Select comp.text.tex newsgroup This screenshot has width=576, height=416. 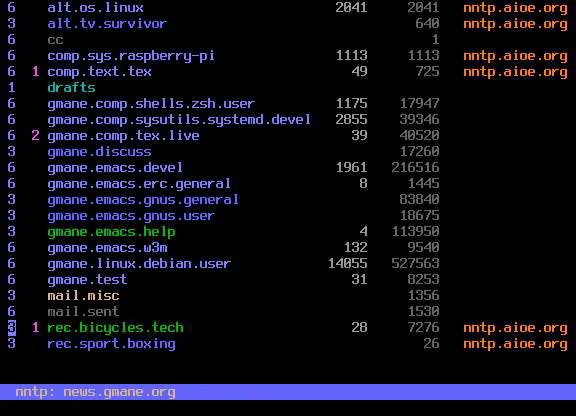[x=99, y=72]
